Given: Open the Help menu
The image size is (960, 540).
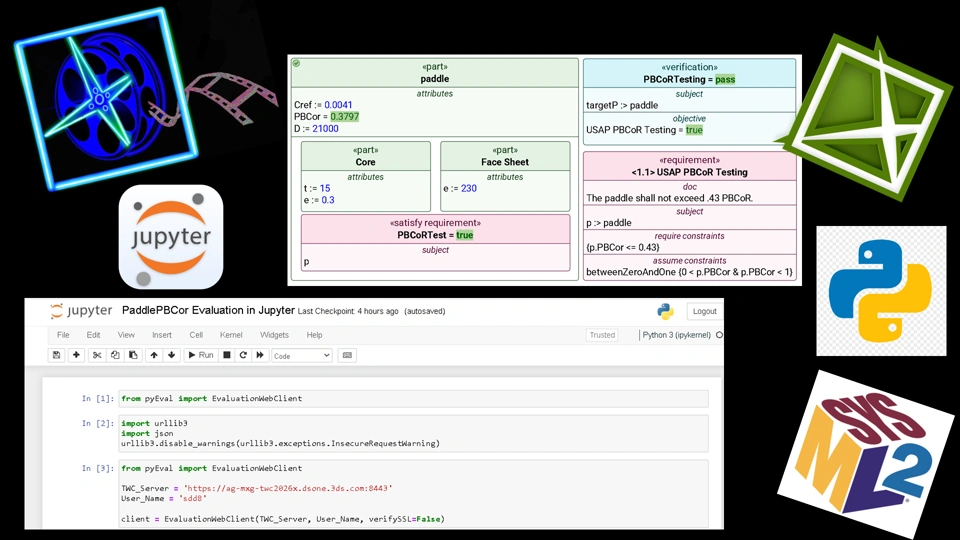Looking at the screenshot, I should coord(314,335).
